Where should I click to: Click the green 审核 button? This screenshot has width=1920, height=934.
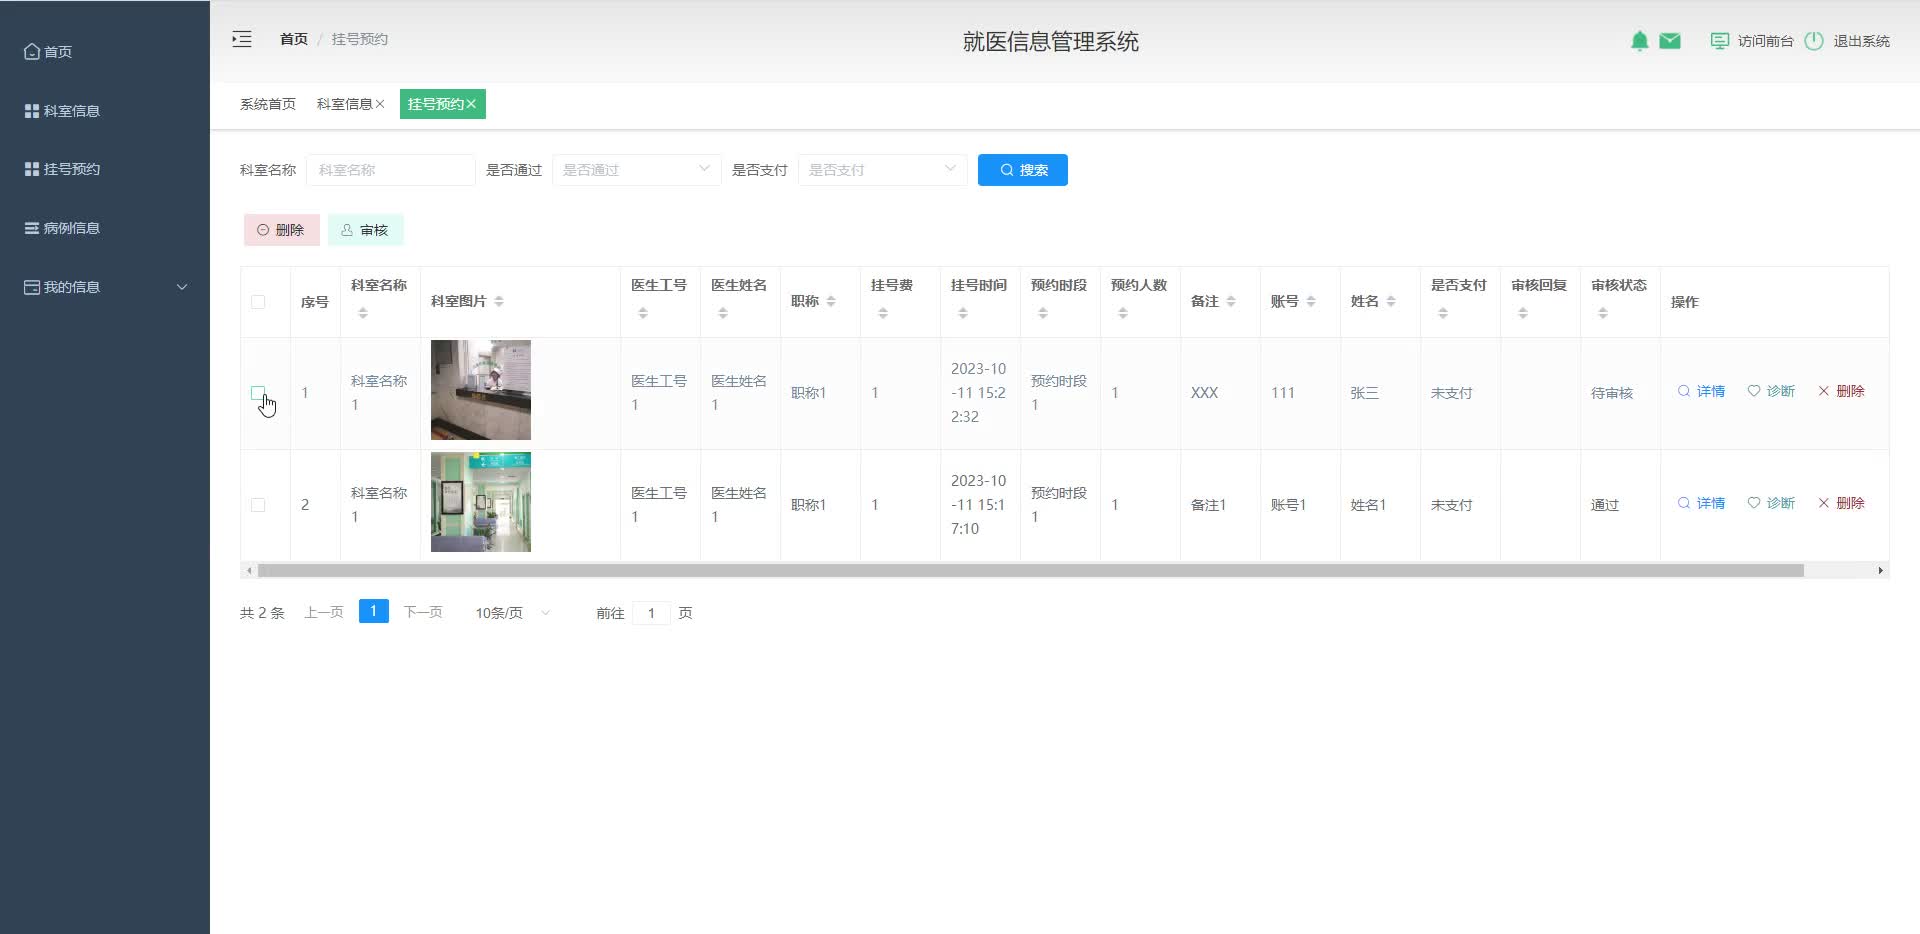point(365,230)
